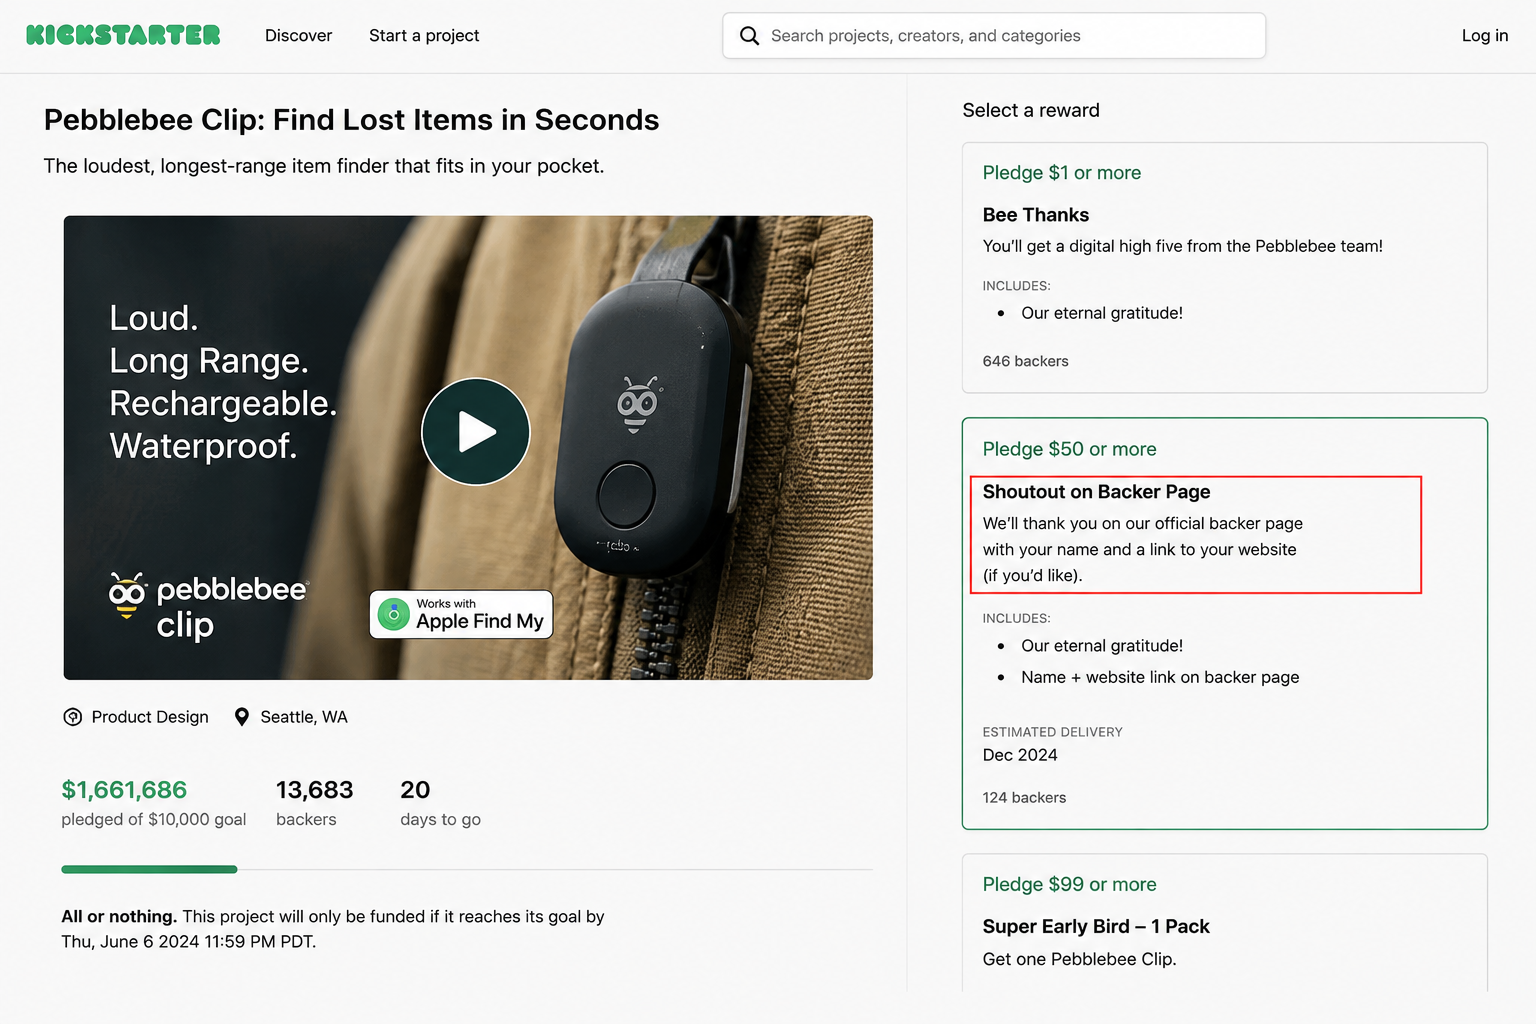Click the Name + website link bullet

(x=1160, y=677)
